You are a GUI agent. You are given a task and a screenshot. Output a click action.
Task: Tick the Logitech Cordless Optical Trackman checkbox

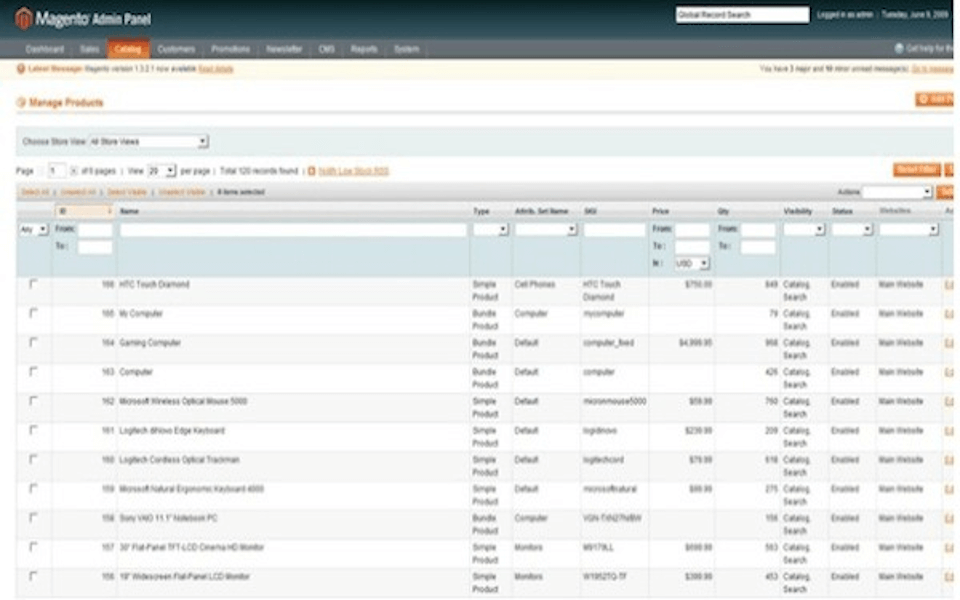[33, 460]
